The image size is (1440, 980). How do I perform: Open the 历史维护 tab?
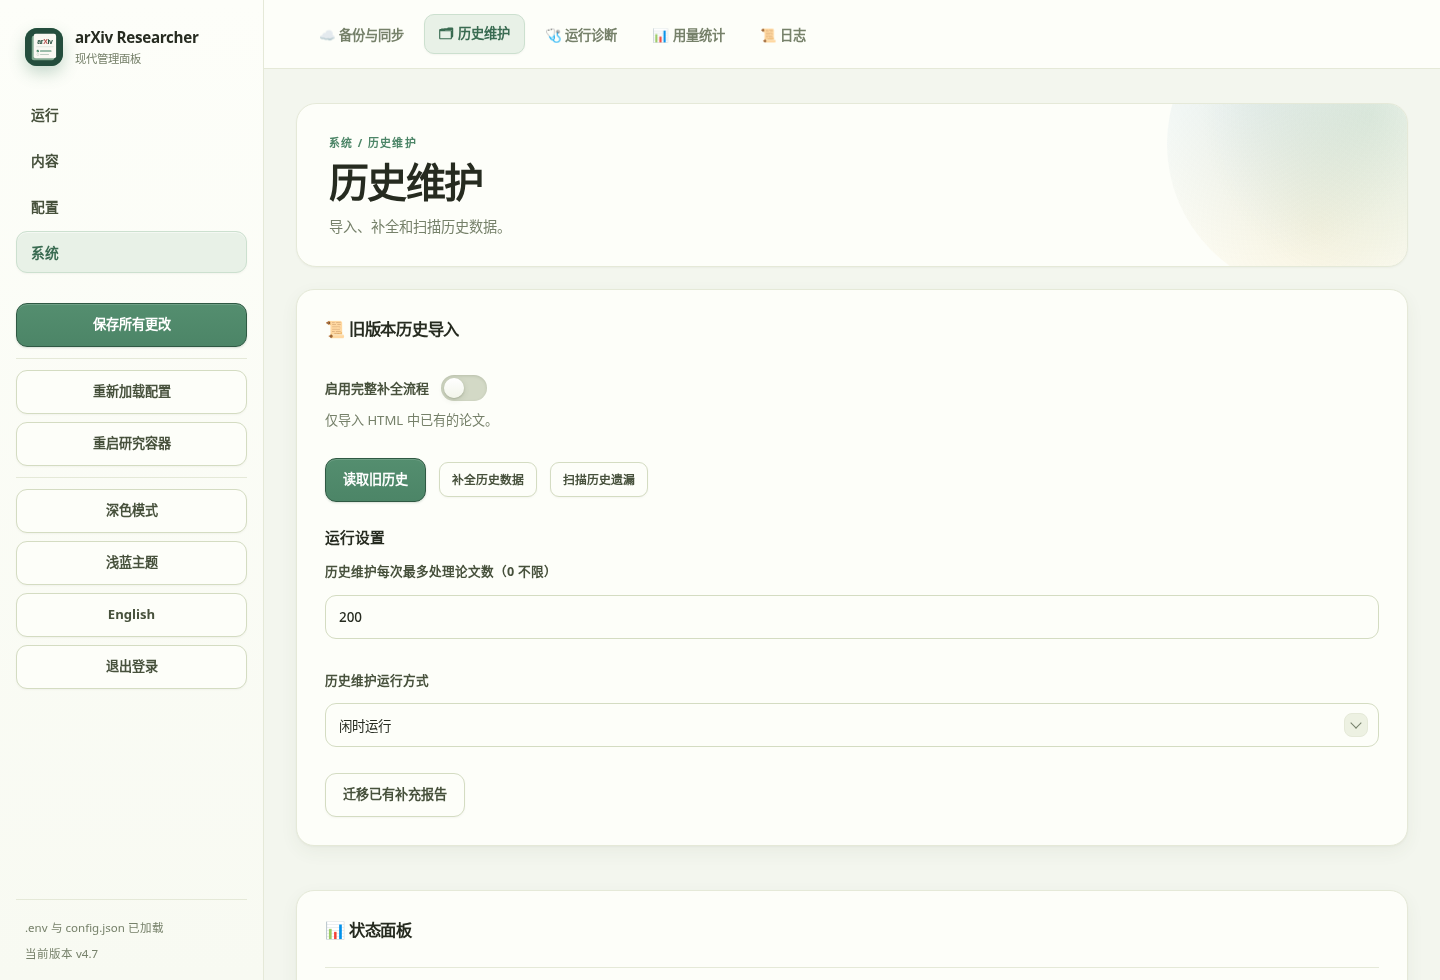(x=474, y=34)
